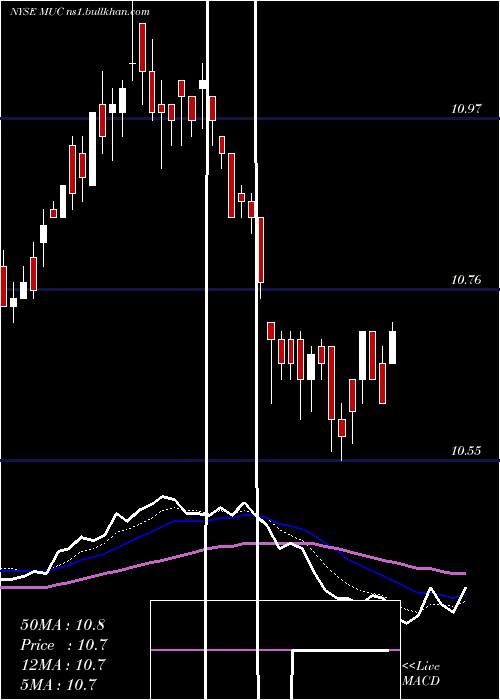Screen dimensions: 500x700
Task: Click the 5MA : 10.7 value
Action: pyautogui.click(x=58, y=684)
